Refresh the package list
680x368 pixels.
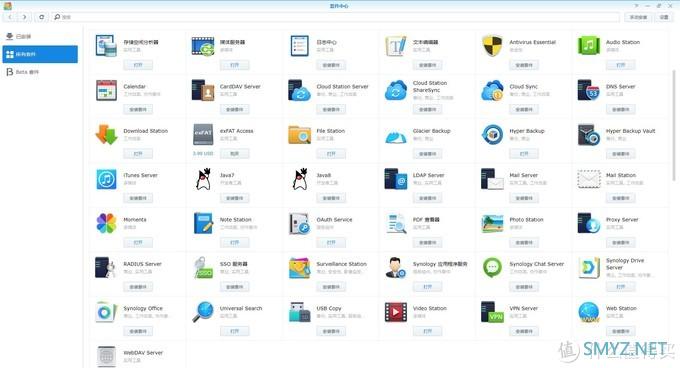pos(42,17)
